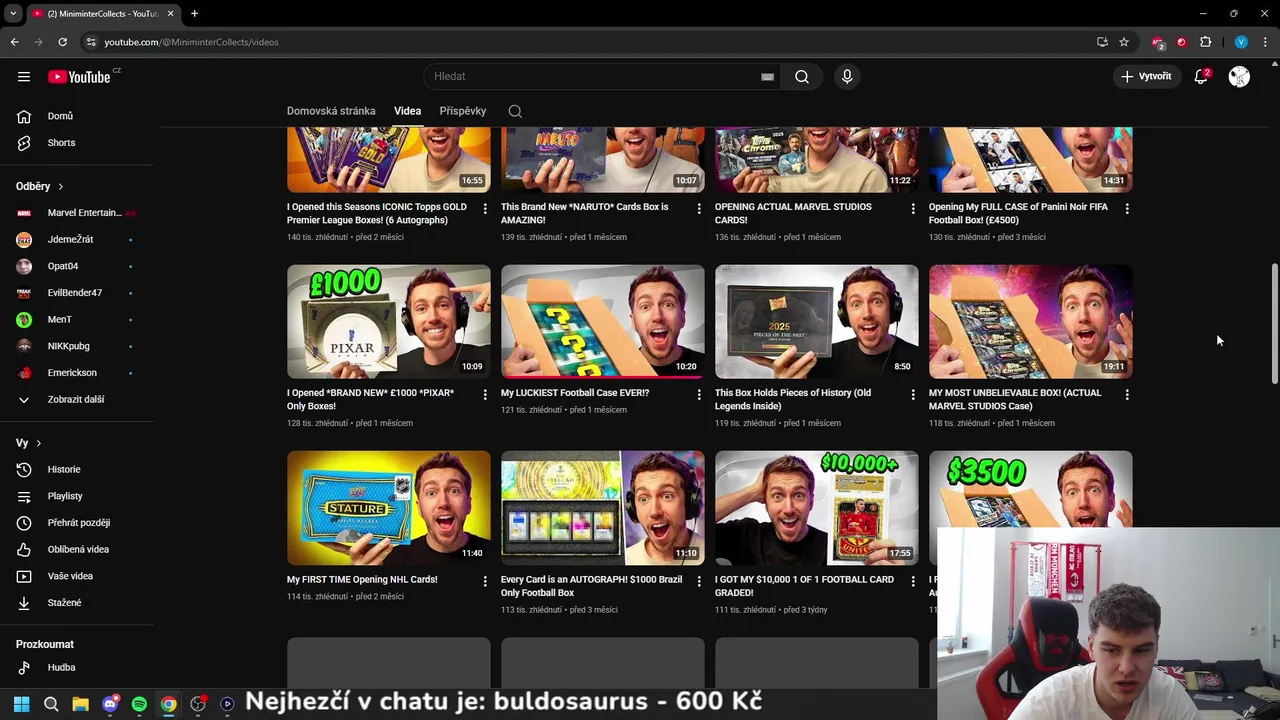Open options for LUCKIEST Football Case video
This screenshot has width=1280, height=720.
(699, 395)
